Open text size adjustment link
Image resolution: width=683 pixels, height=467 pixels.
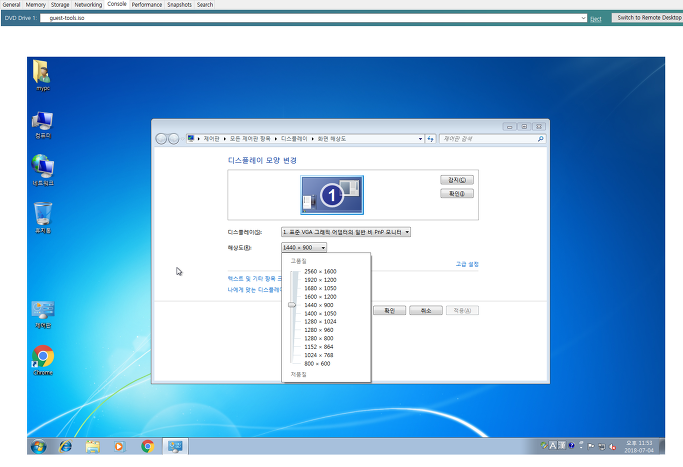254,278
